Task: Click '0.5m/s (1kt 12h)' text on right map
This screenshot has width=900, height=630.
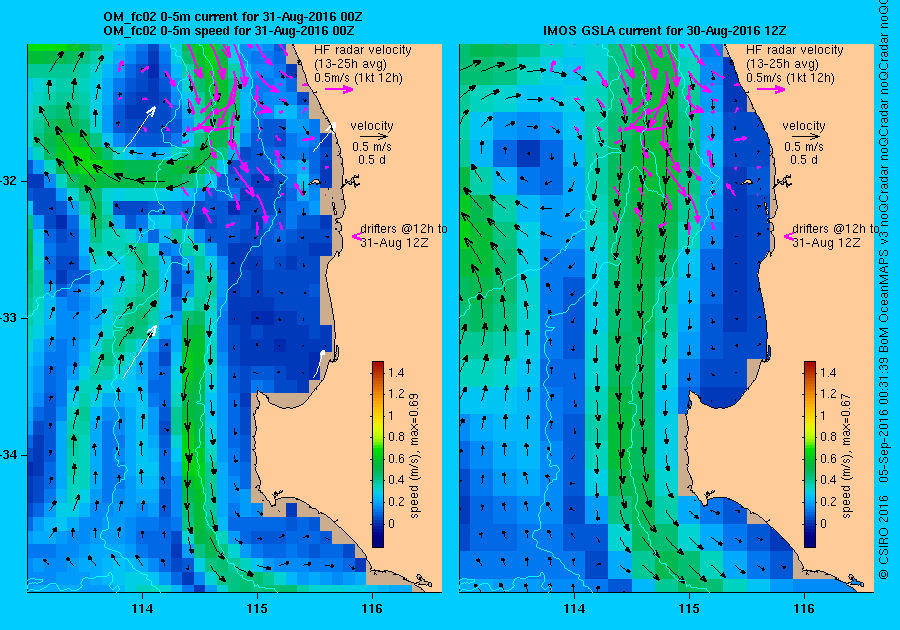Action: pos(790,78)
